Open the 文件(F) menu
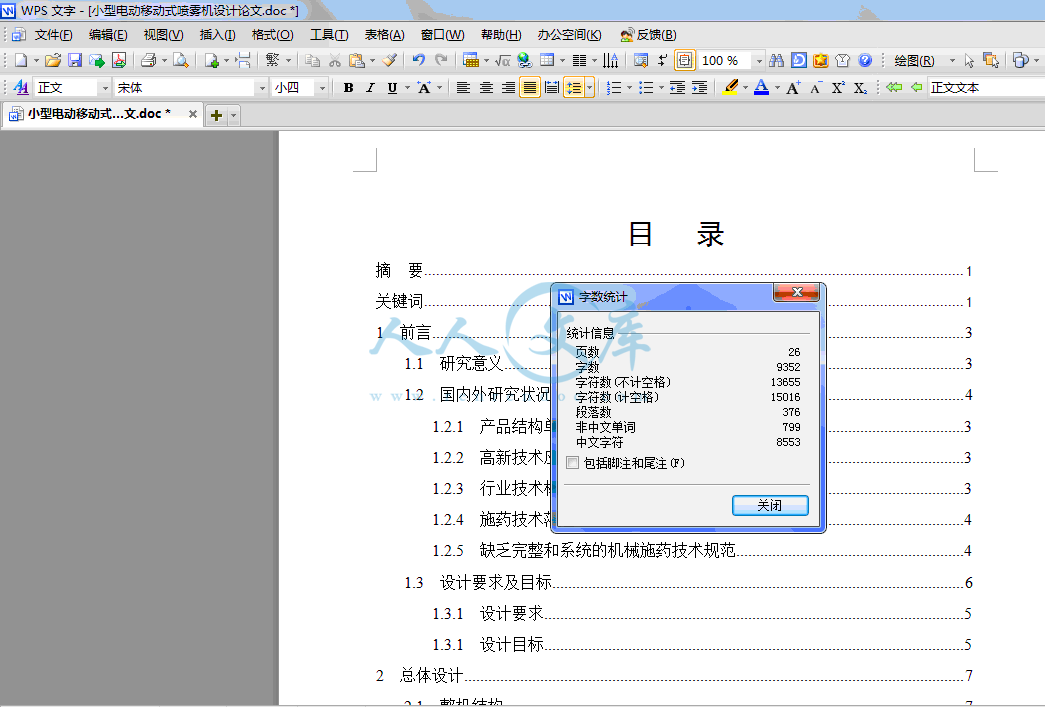The image size is (1045, 707). click(x=53, y=35)
